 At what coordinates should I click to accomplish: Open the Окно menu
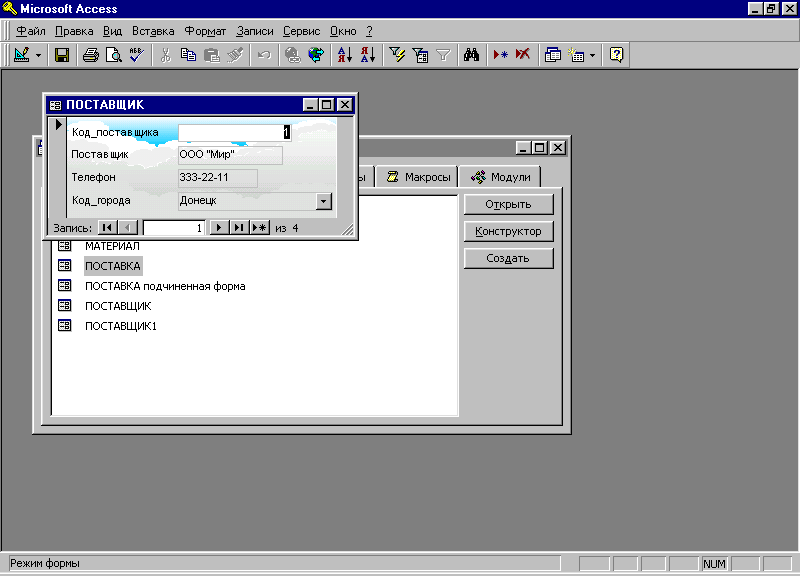[343, 31]
